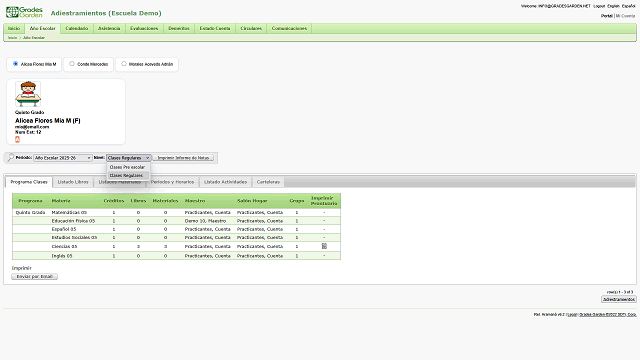The width and height of the screenshot is (640, 360).
Task: Click the student avatar picture
Action: pyautogui.click(x=28, y=93)
